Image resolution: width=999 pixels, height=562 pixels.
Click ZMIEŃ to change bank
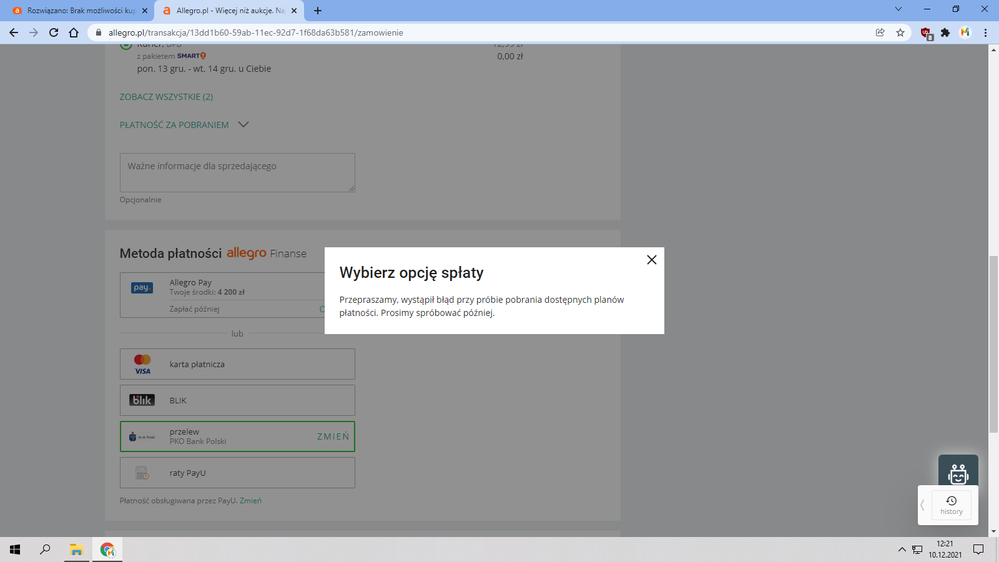[x=333, y=436]
